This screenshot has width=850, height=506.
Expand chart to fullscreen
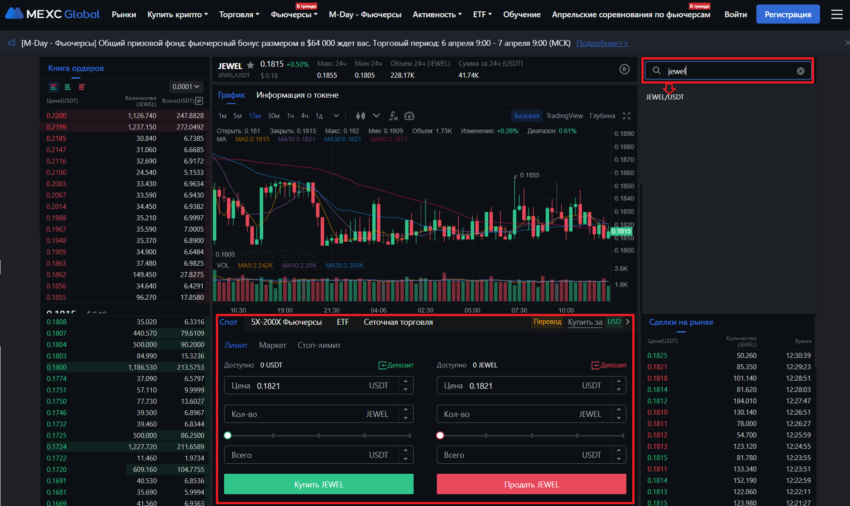tap(627, 116)
